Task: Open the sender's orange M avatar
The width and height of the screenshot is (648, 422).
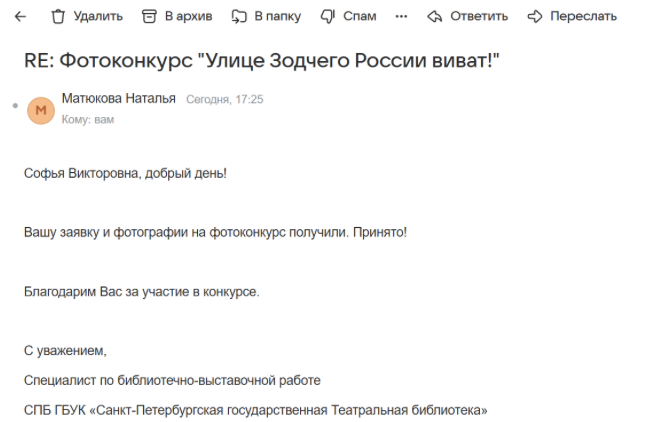Action: click(x=41, y=109)
